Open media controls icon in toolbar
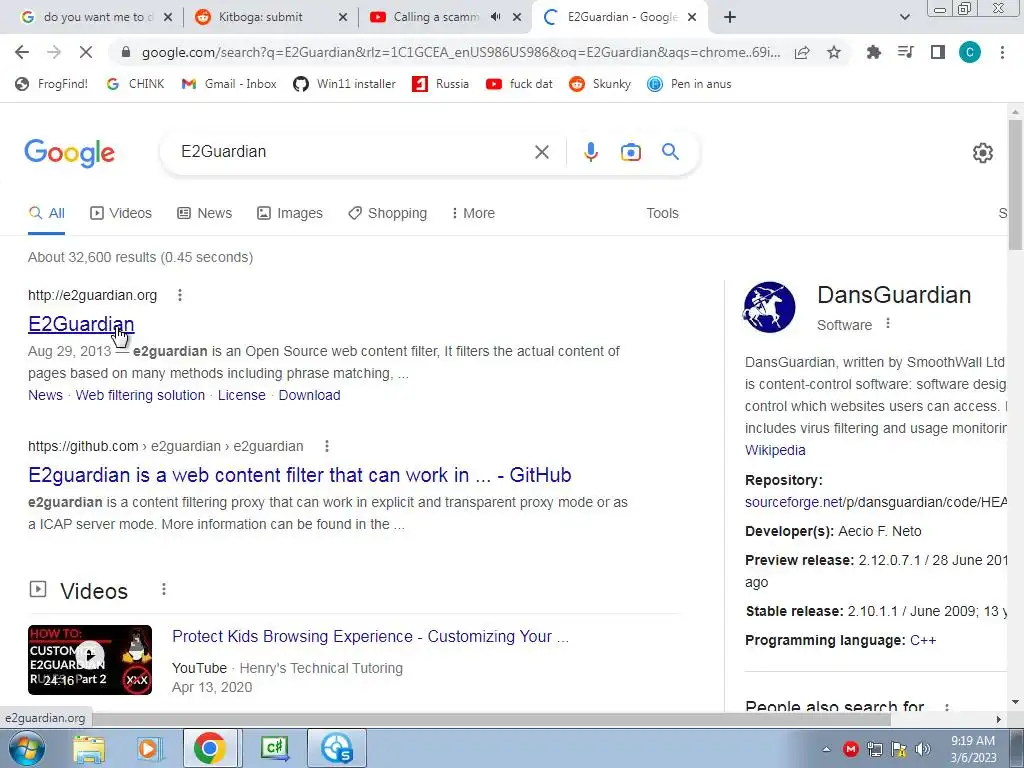 [x=906, y=52]
